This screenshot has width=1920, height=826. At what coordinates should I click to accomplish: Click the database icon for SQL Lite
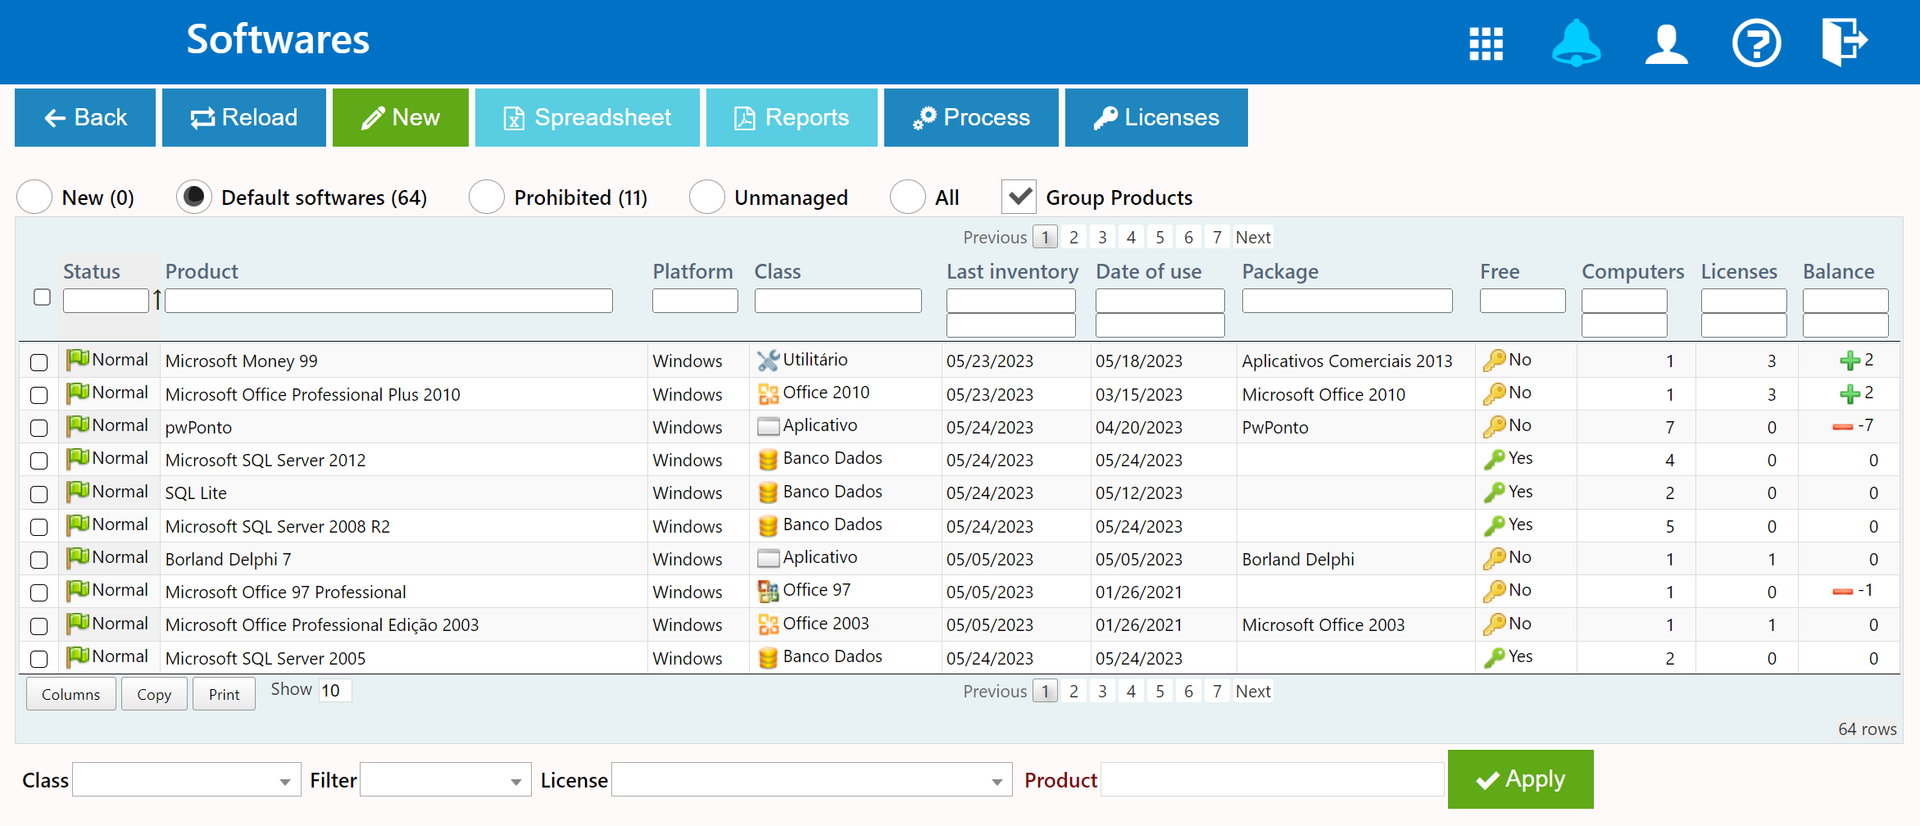point(768,493)
